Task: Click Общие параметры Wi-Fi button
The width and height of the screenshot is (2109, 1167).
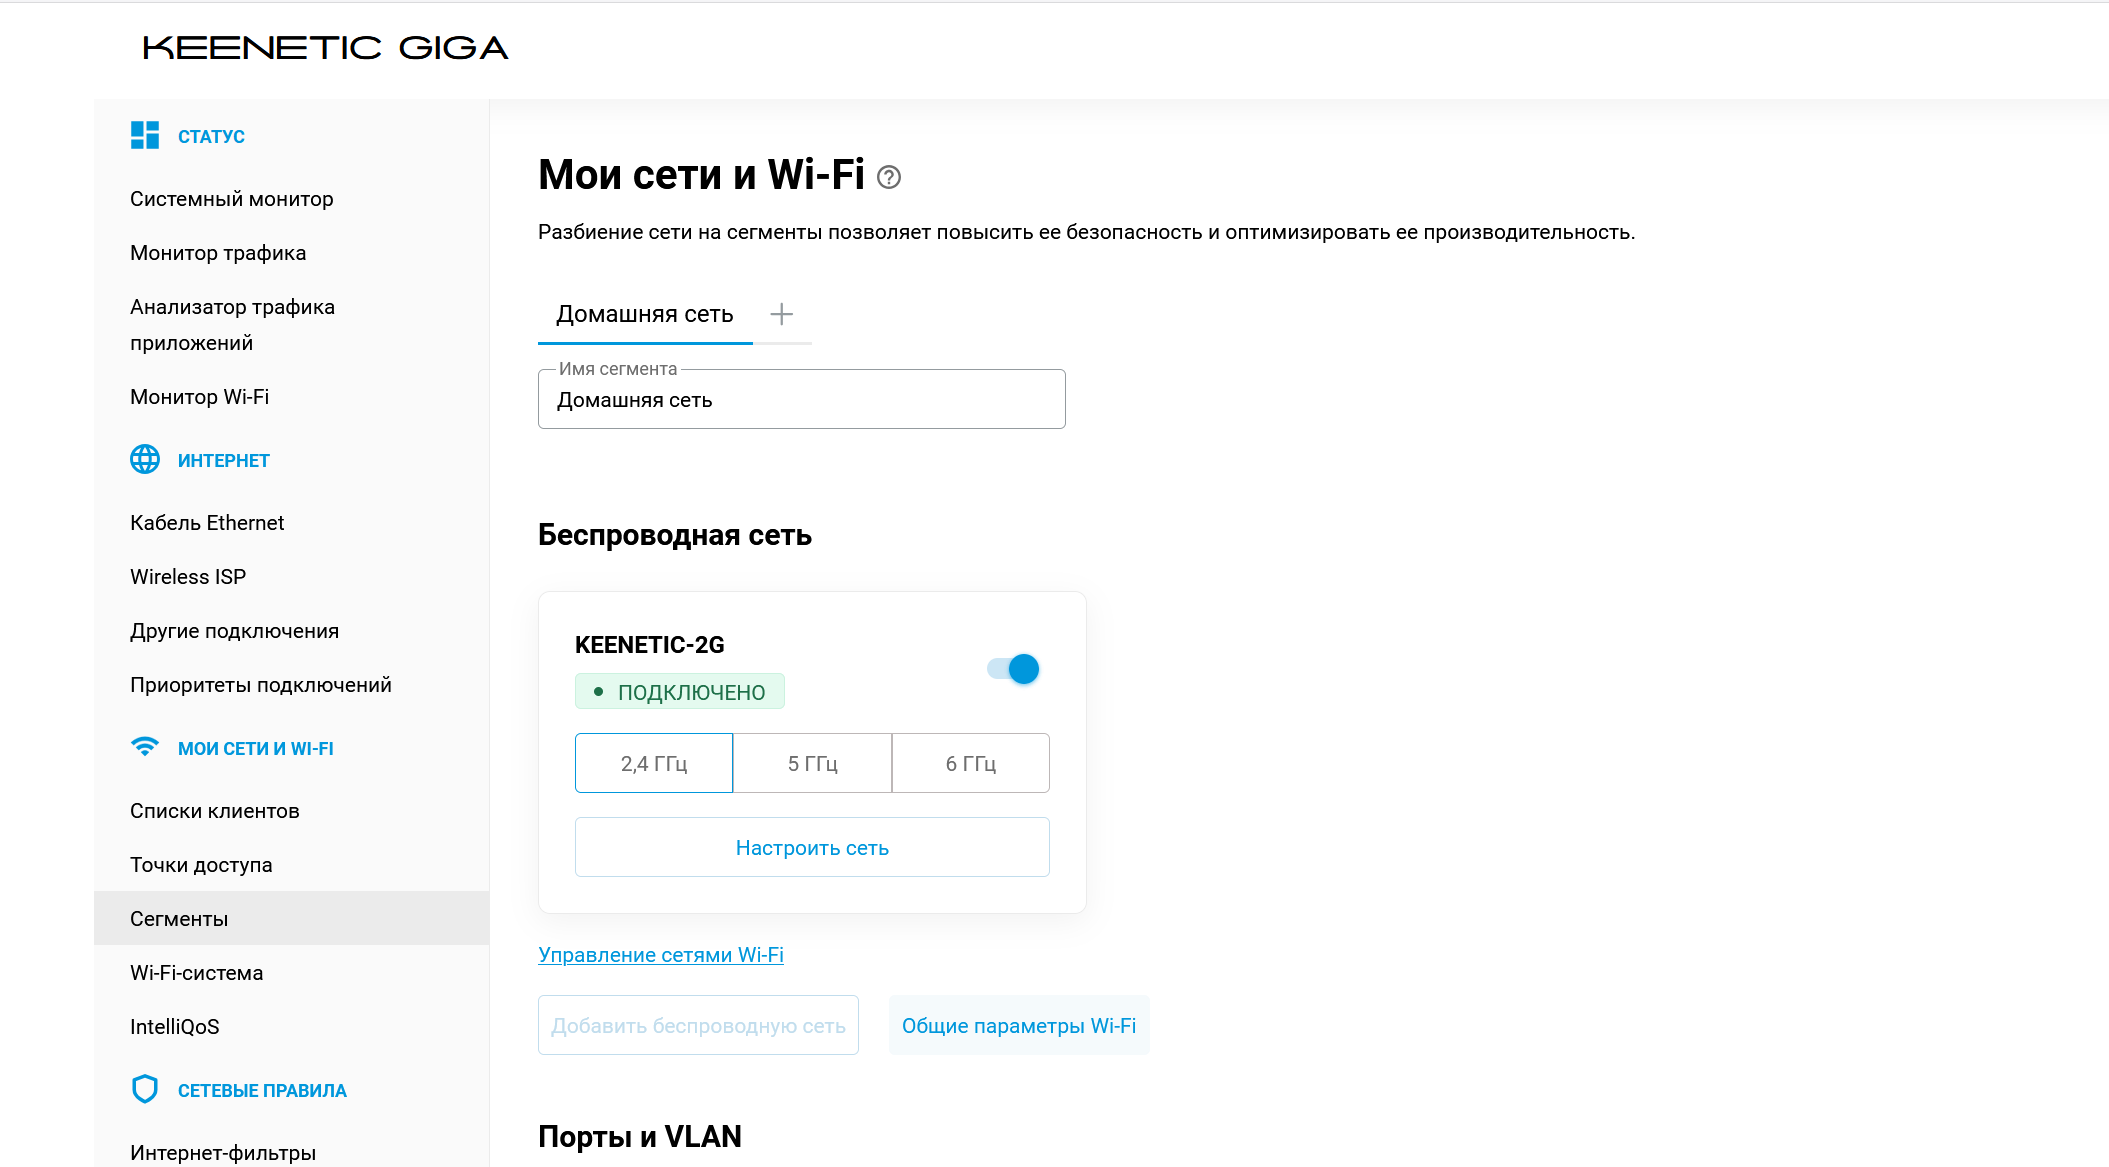Action: (x=1019, y=1026)
